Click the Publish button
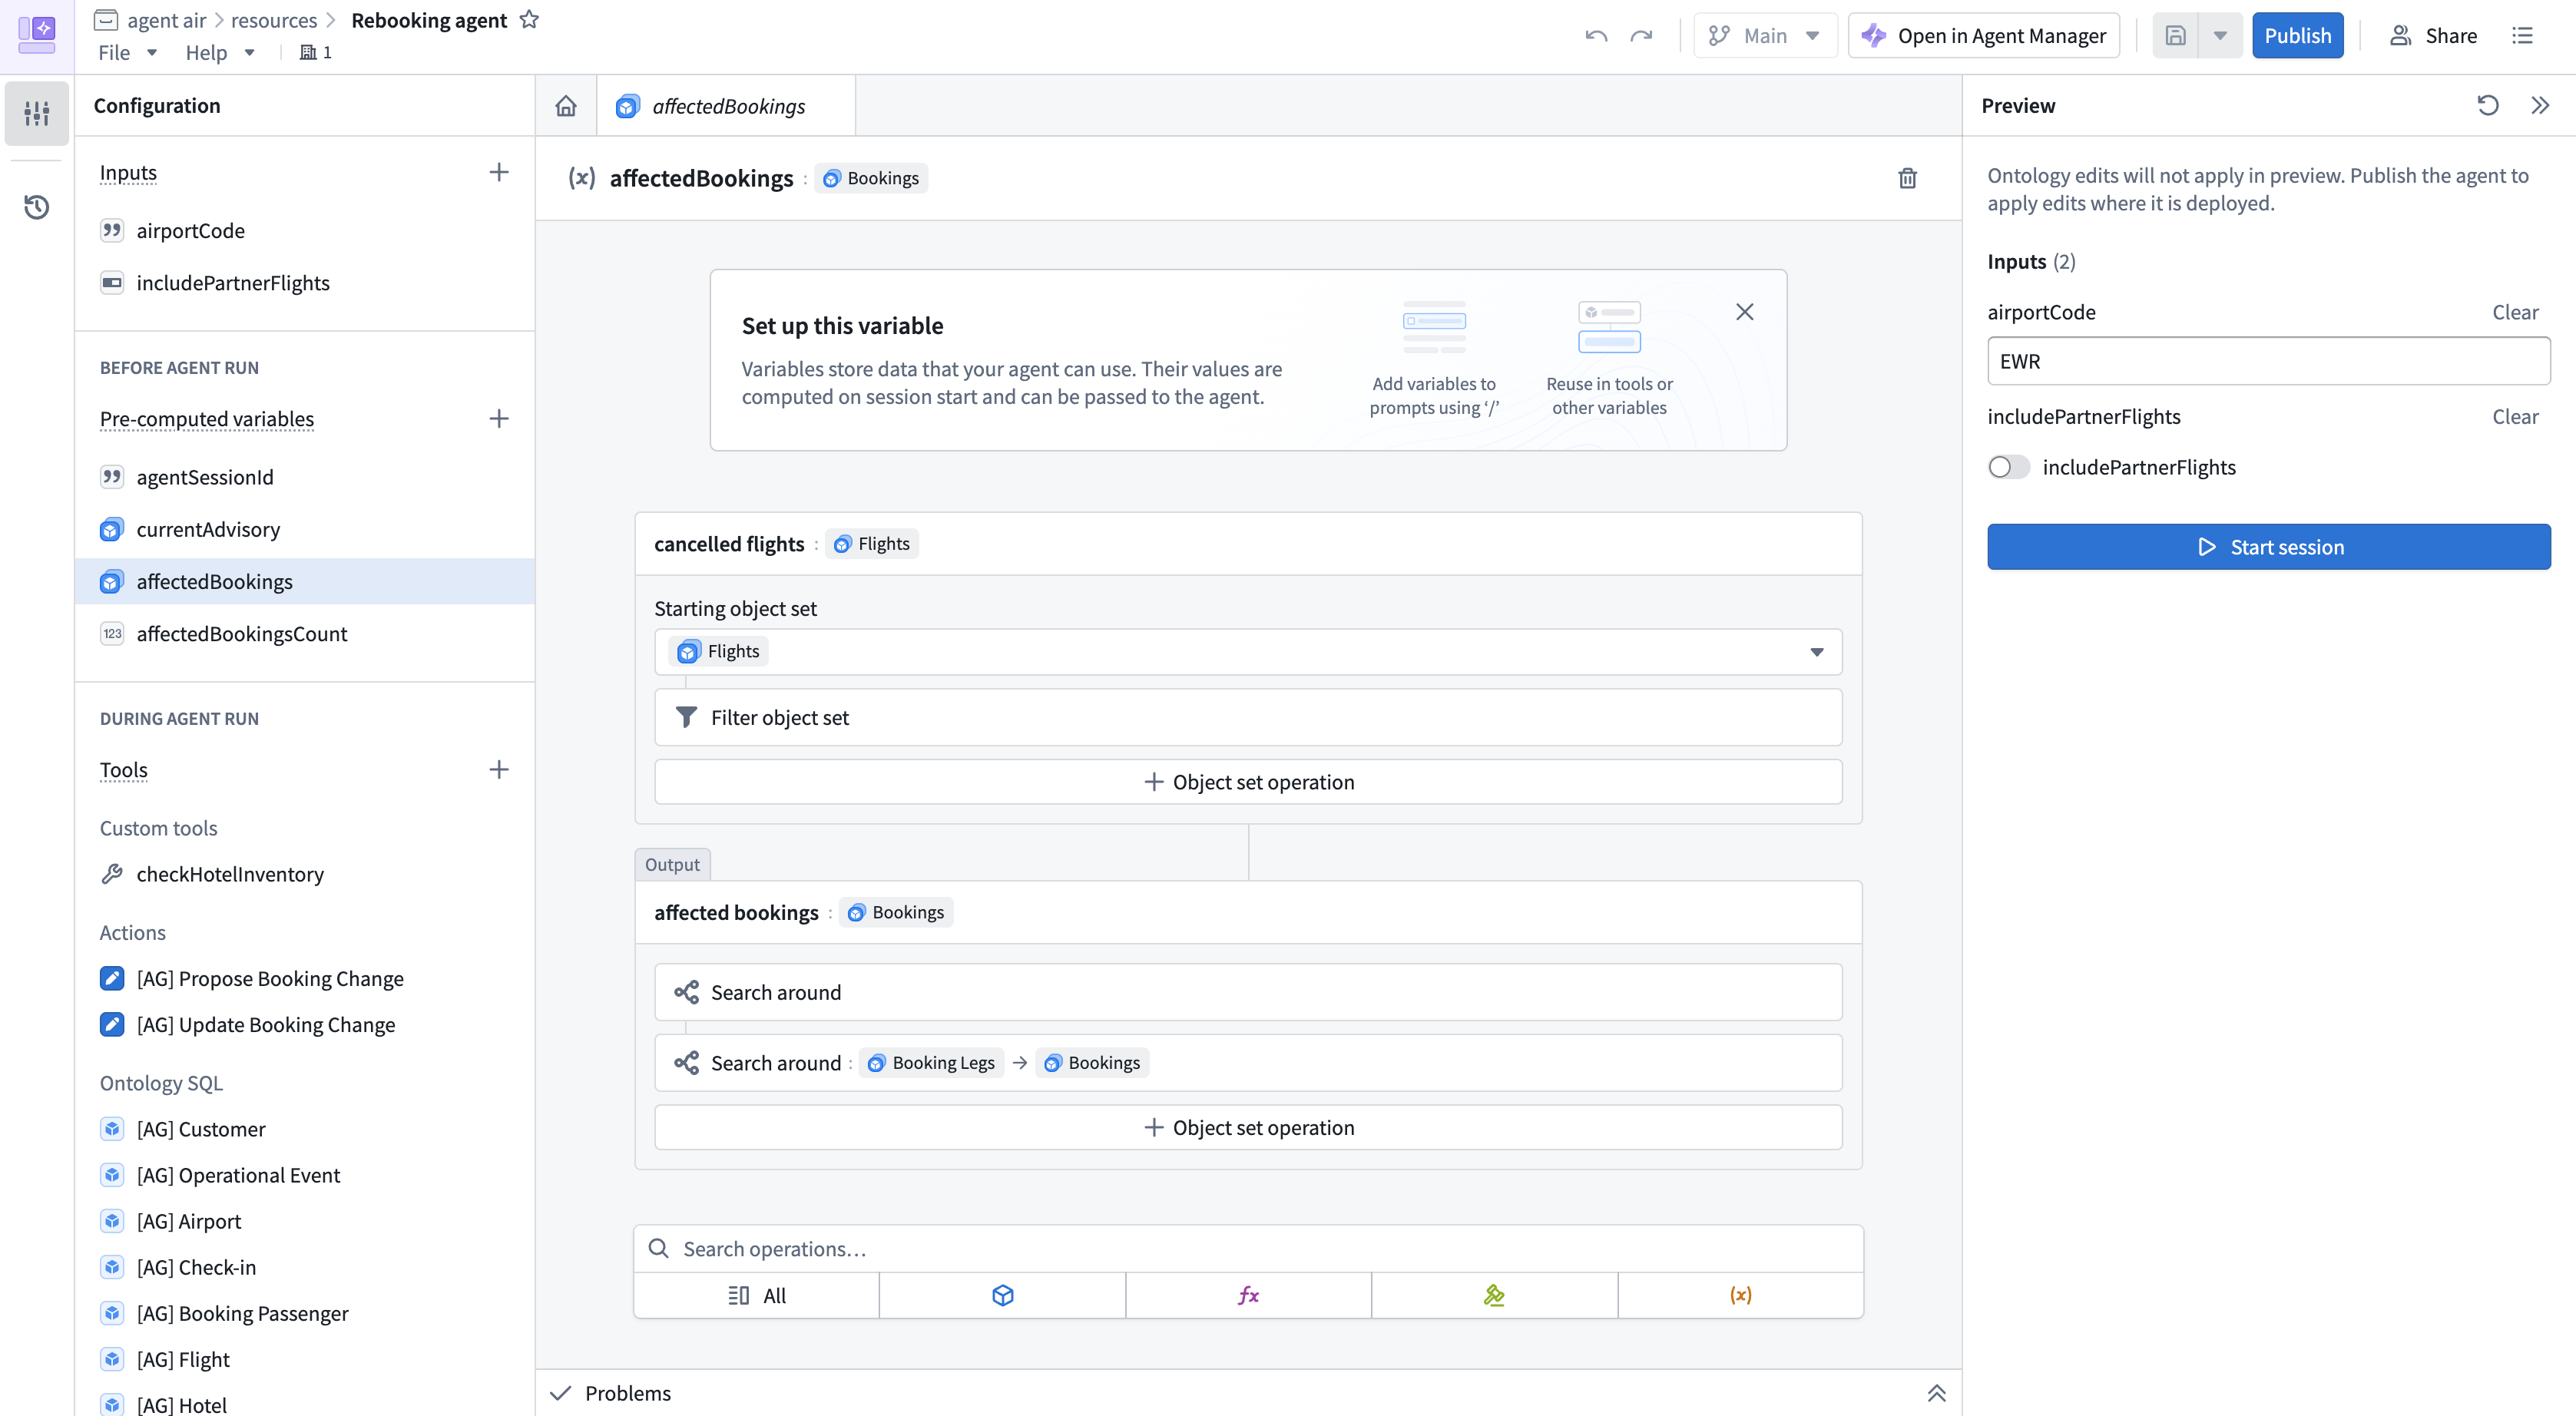Viewport: 2576px width, 1416px height. click(2297, 36)
